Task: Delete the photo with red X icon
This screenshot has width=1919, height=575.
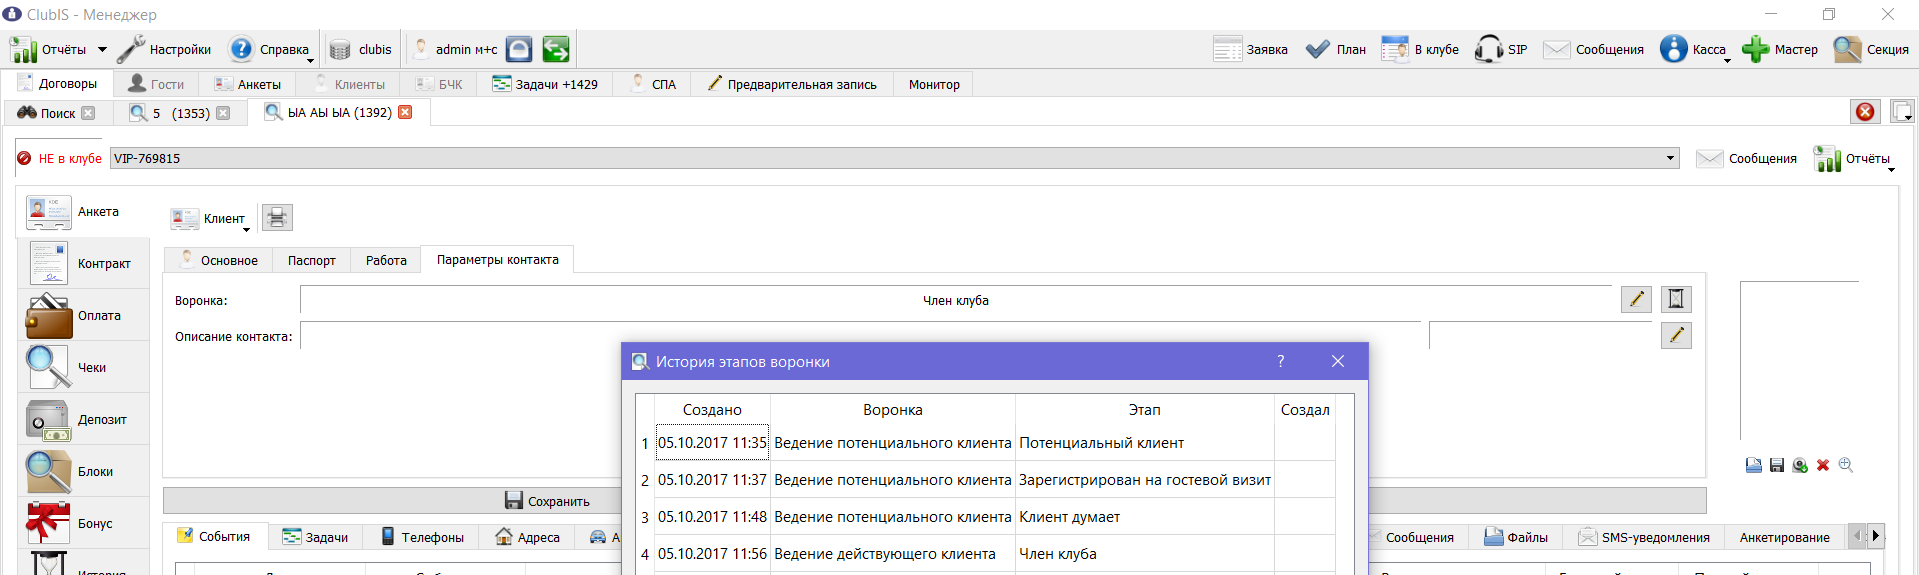Action: (x=1823, y=465)
